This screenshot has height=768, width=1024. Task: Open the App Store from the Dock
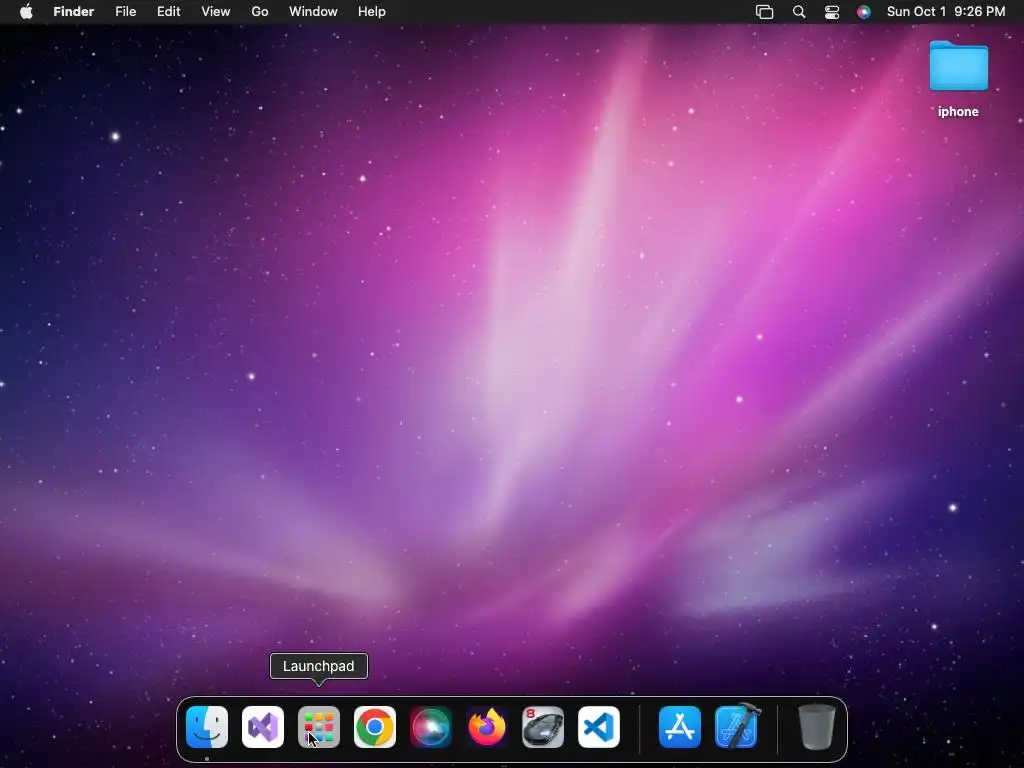[680, 727]
